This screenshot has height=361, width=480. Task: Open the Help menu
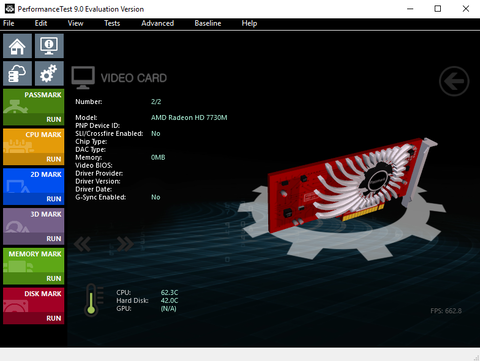coord(249,23)
